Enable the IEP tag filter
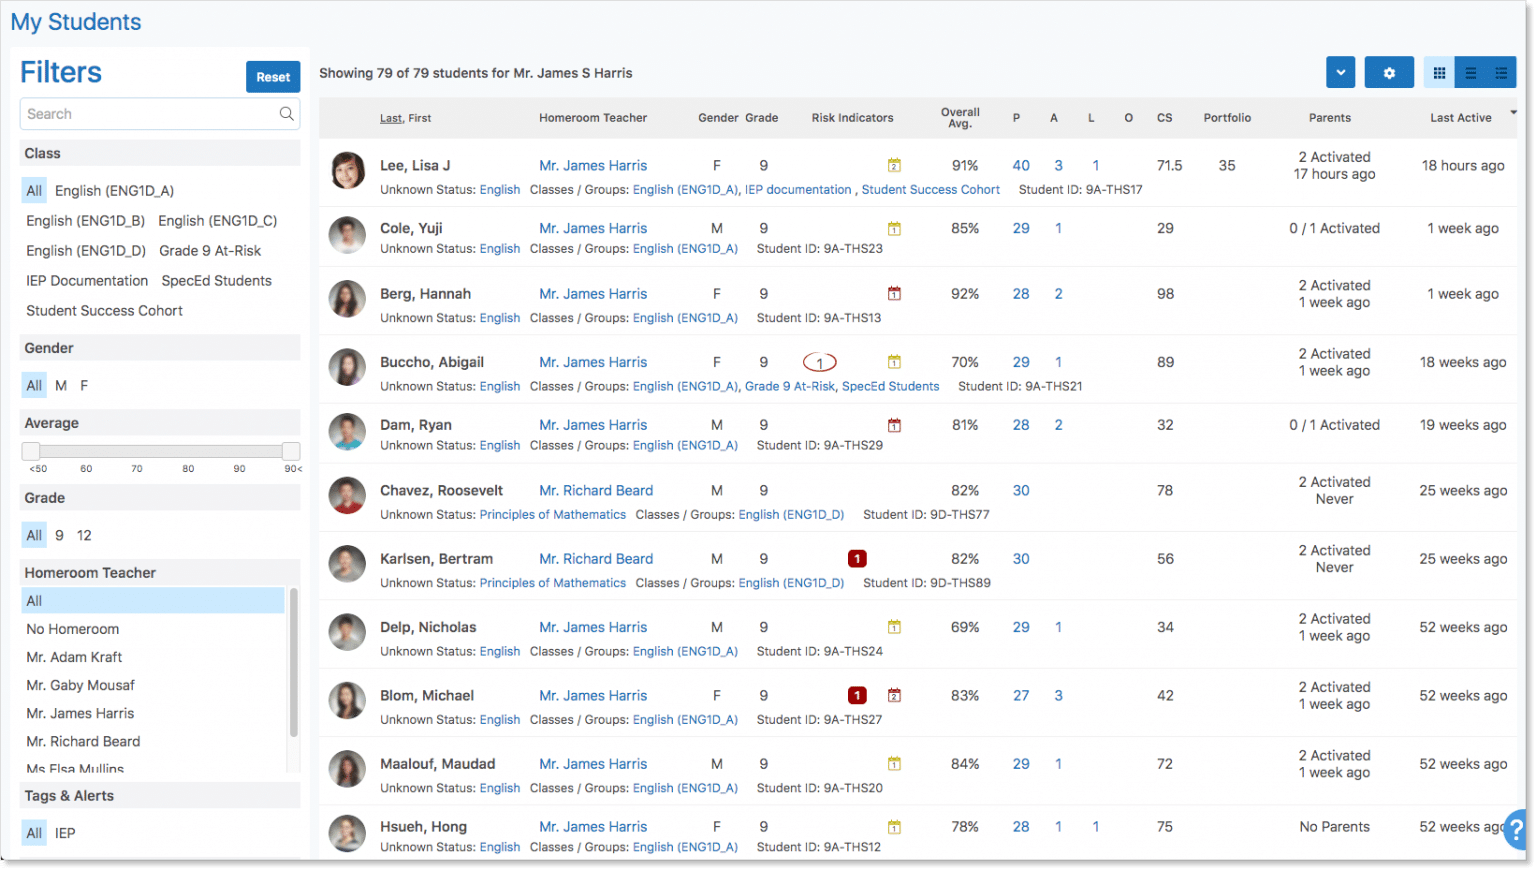 pos(65,833)
